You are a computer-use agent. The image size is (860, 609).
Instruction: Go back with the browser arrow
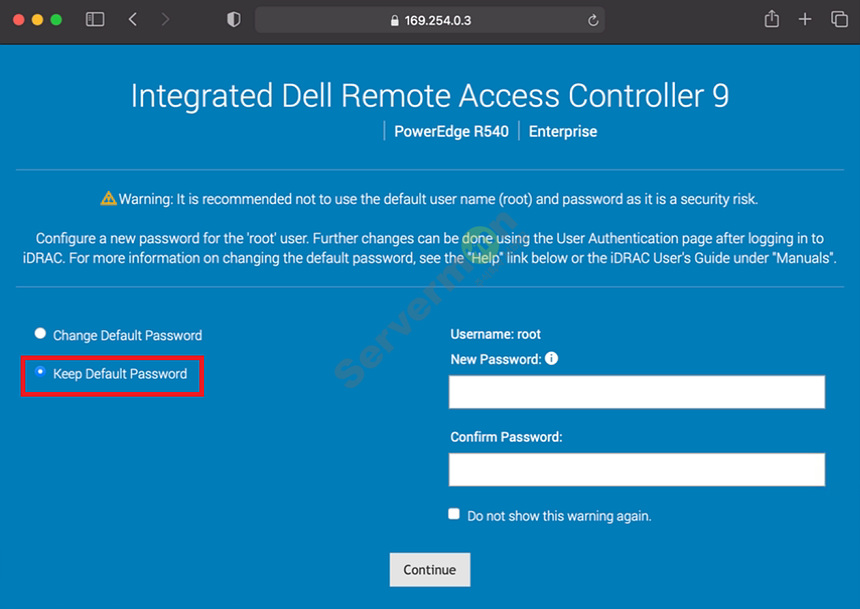click(133, 20)
